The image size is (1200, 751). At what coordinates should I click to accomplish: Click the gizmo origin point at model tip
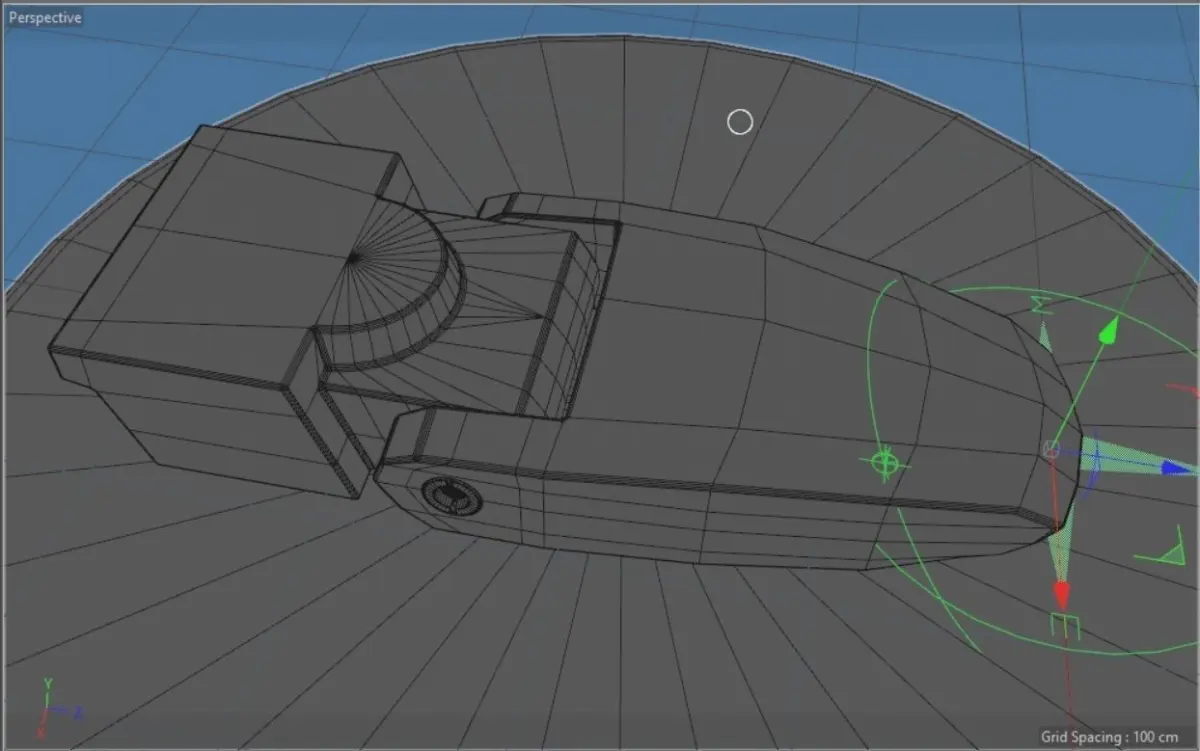pos(1051,449)
